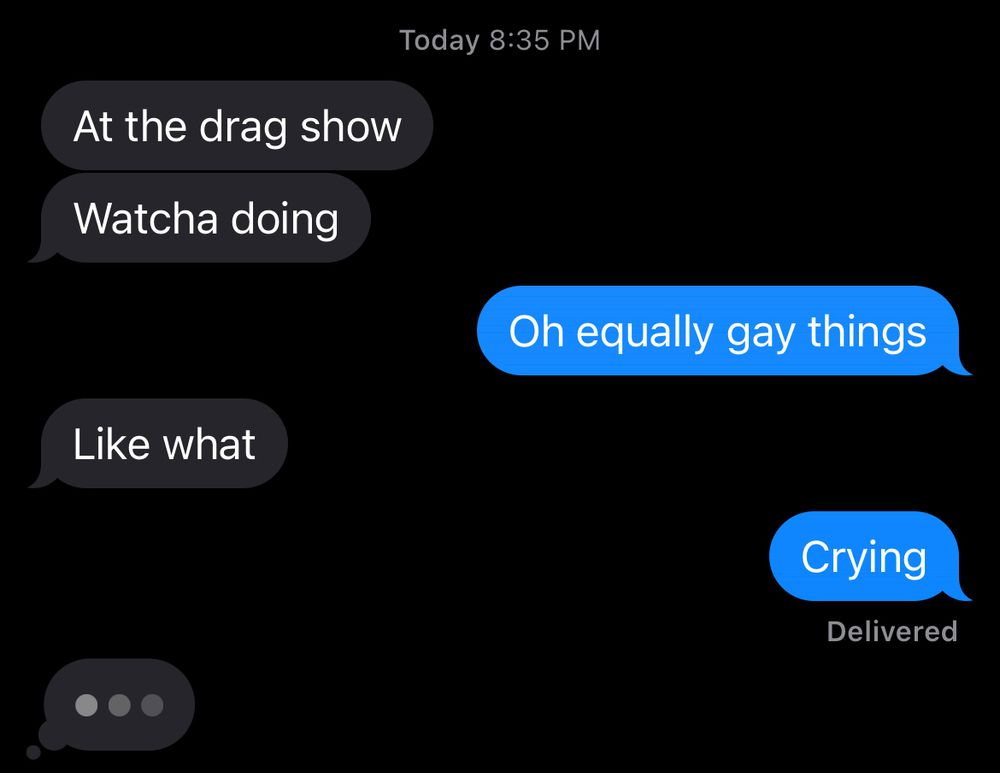Image resolution: width=1000 pixels, height=773 pixels.
Task: Click the word 'drag' in first message
Action: [x=243, y=128]
